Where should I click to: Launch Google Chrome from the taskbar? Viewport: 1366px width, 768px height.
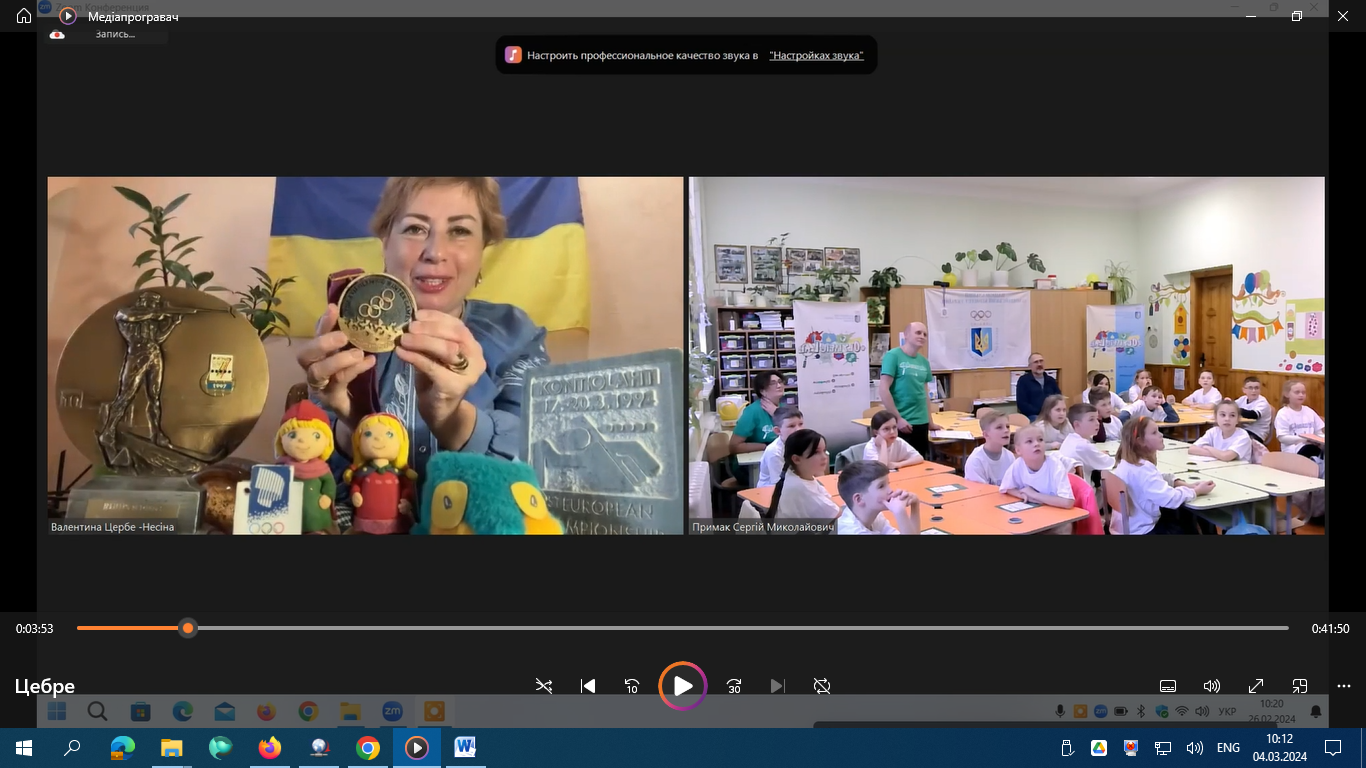click(368, 747)
